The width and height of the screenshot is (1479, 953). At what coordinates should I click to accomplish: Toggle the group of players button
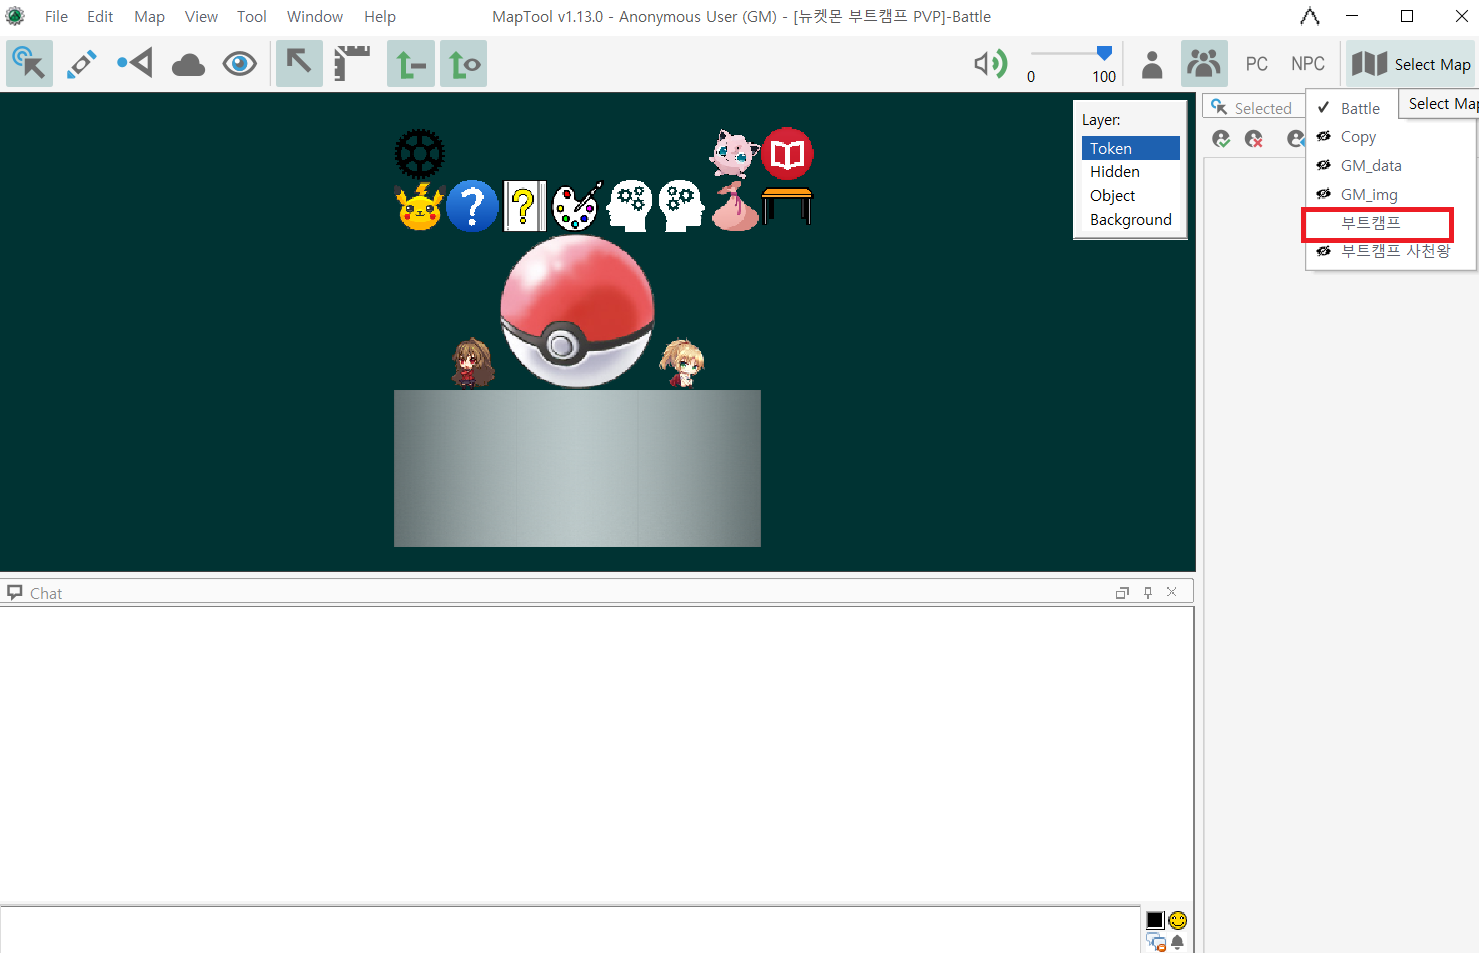point(1204,64)
